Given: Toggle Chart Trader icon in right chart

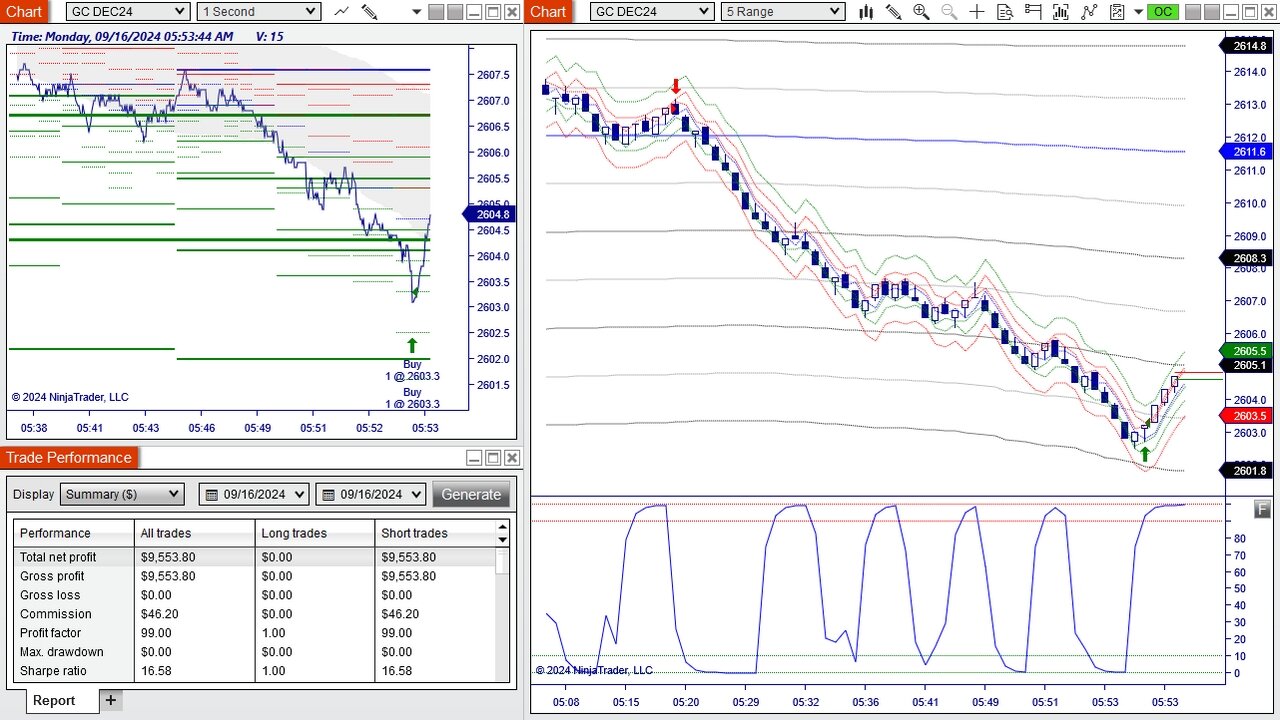Looking at the screenshot, I should pos(1033,12).
